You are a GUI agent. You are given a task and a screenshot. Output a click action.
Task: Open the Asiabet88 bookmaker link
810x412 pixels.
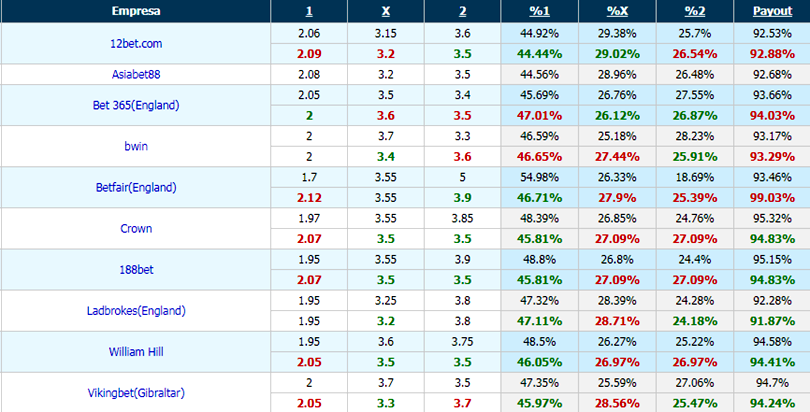(136, 74)
